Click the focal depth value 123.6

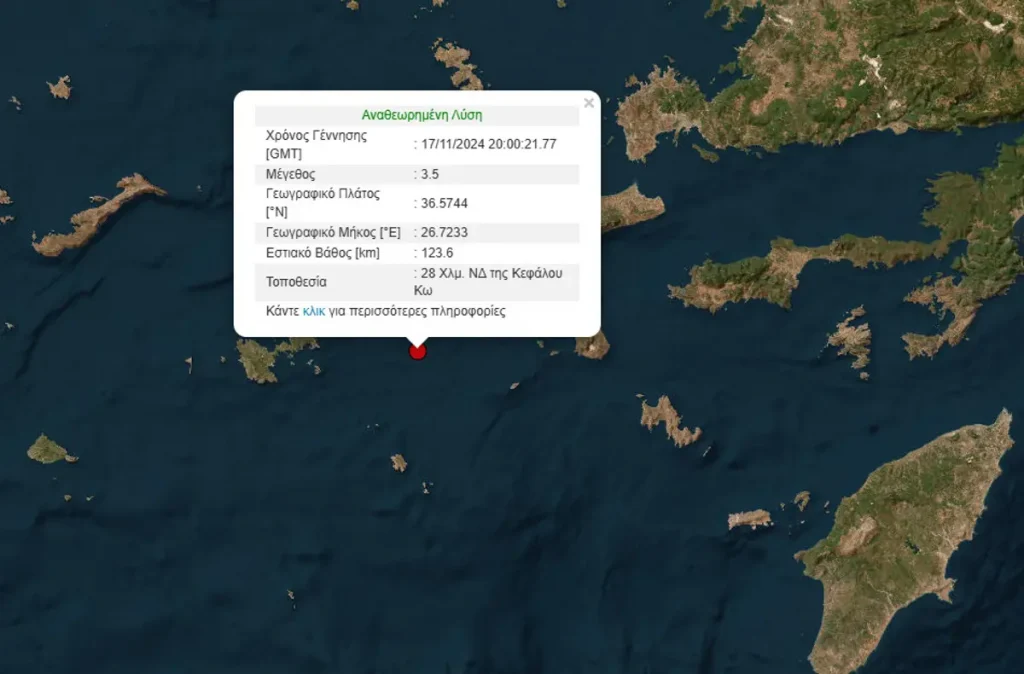point(437,252)
